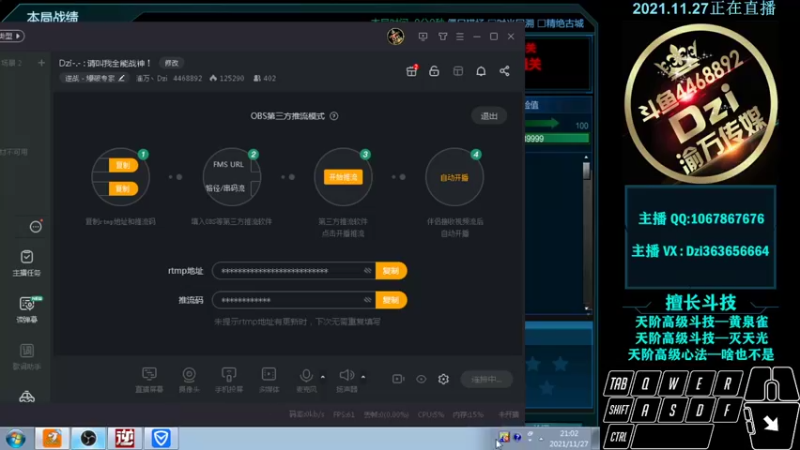Click the FMS URL label in step 2
This screenshot has width=800, height=450.
pos(228,164)
